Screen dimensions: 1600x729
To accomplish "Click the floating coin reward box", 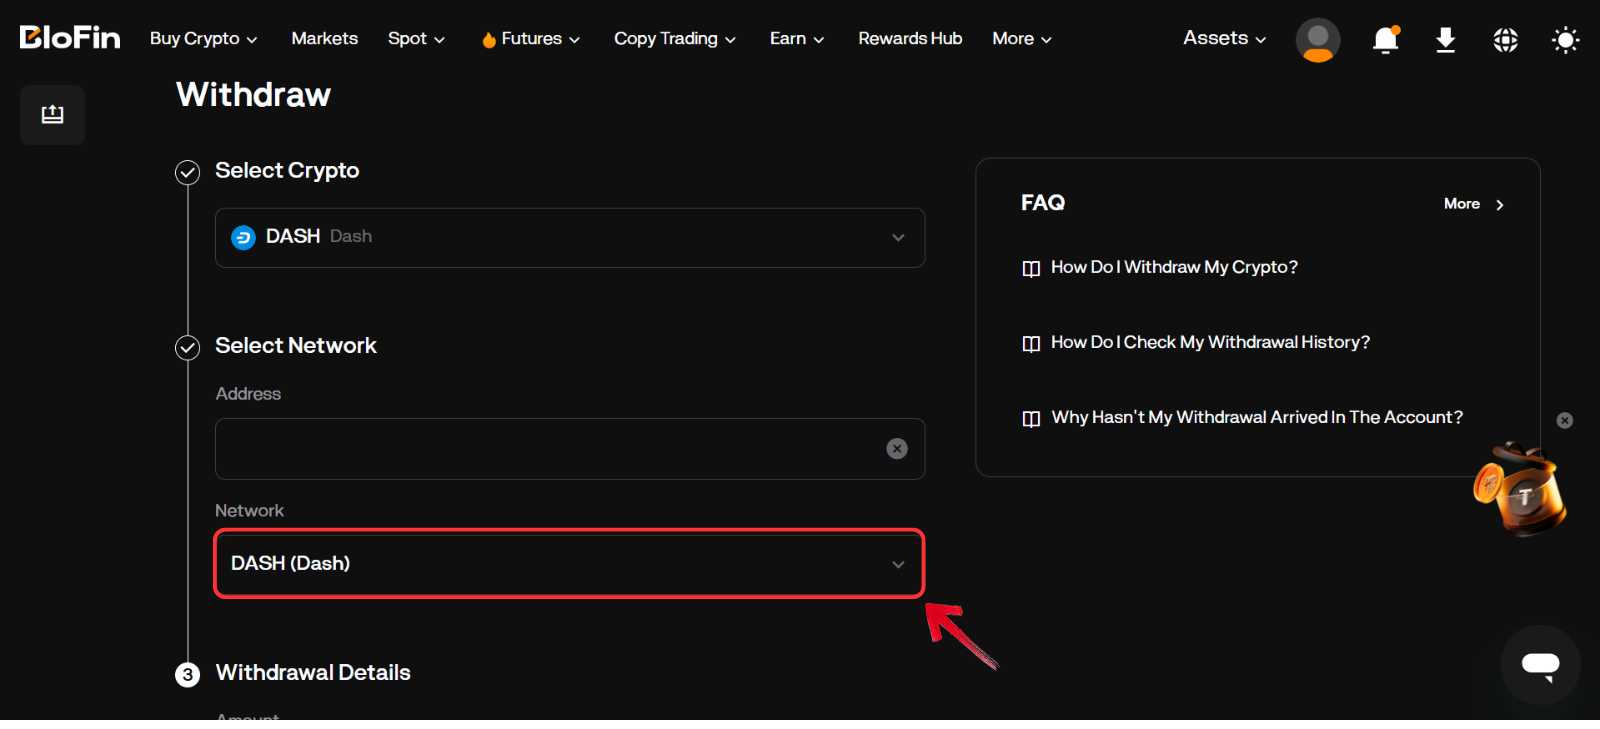I will tap(1520, 491).
